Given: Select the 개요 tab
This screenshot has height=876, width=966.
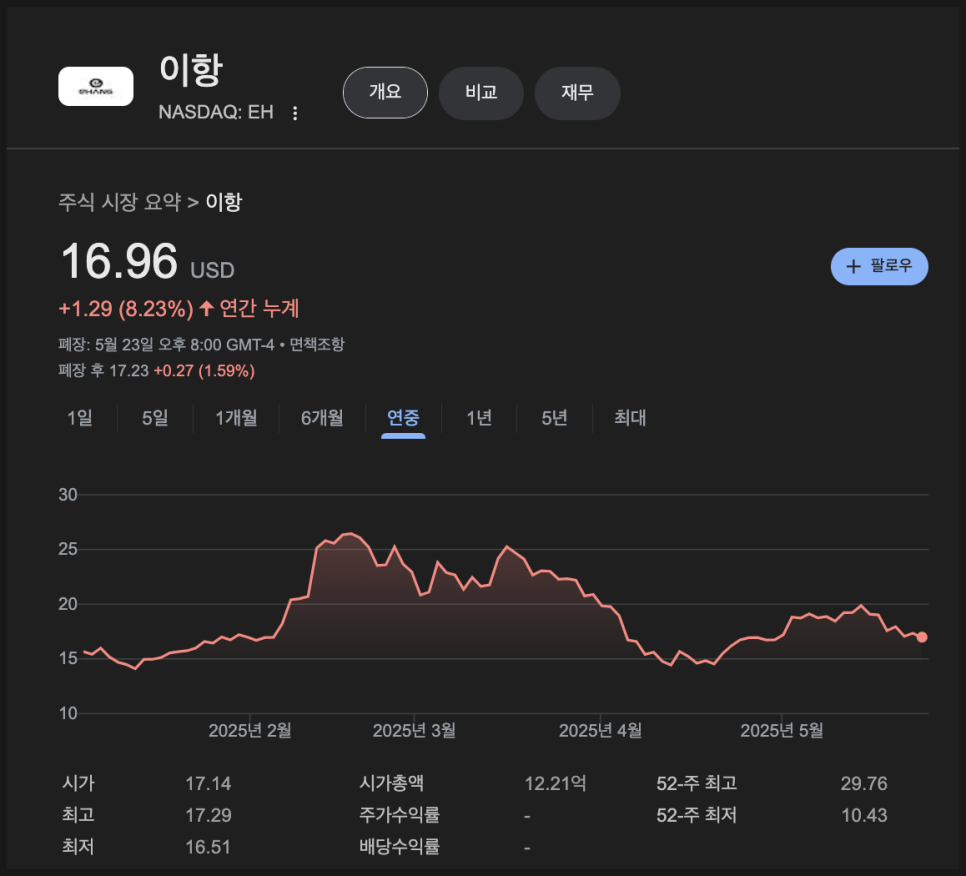Looking at the screenshot, I should click(385, 92).
